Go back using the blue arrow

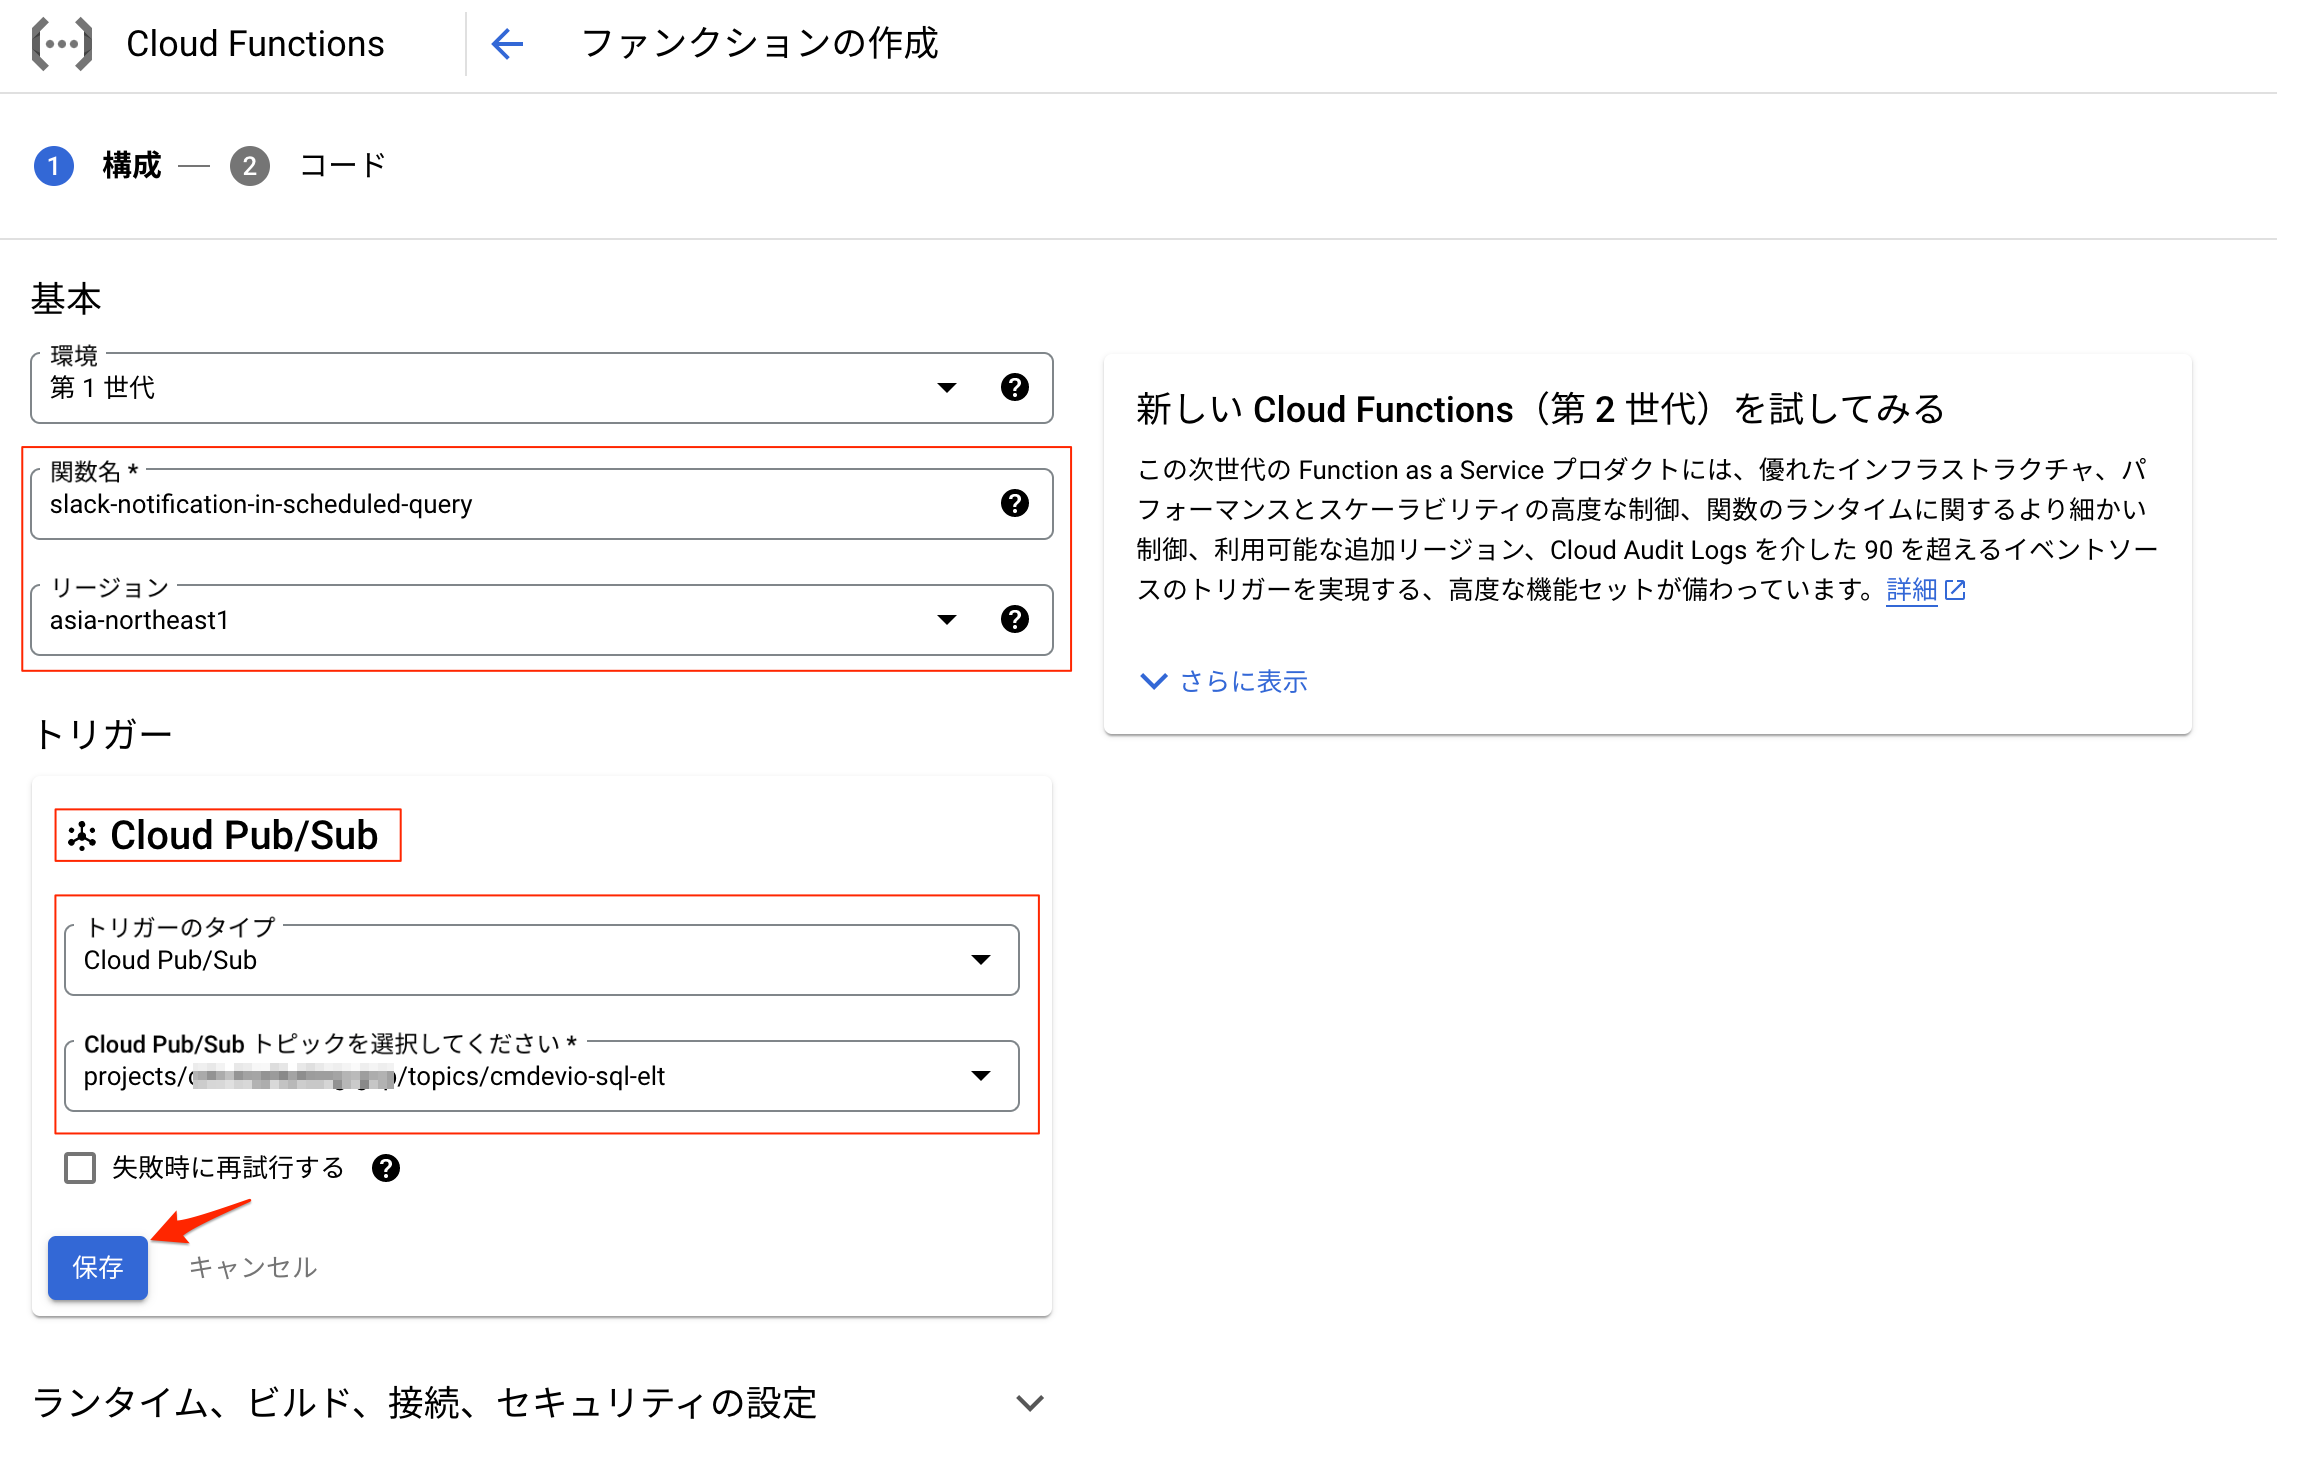507,44
